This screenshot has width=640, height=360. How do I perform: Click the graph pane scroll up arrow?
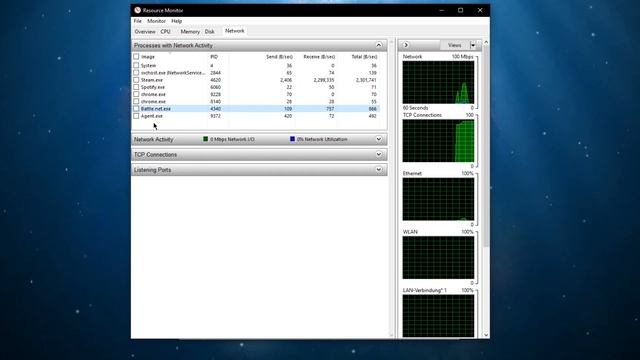click(486, 42)
